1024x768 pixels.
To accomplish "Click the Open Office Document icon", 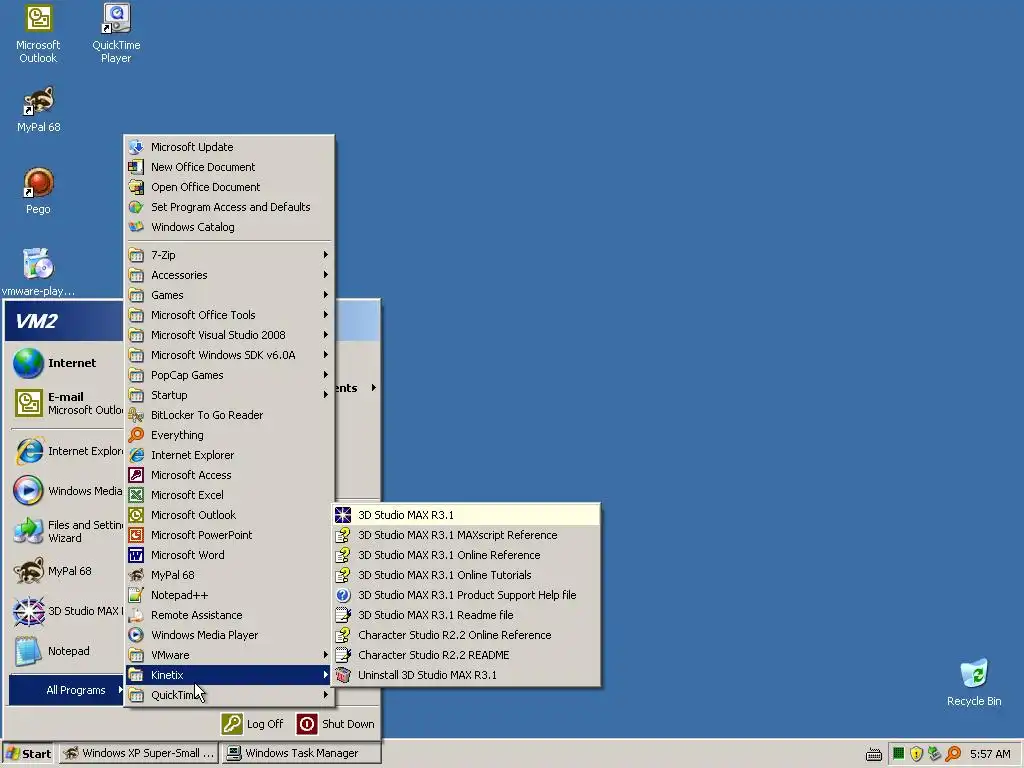I will tap(136, 187).
